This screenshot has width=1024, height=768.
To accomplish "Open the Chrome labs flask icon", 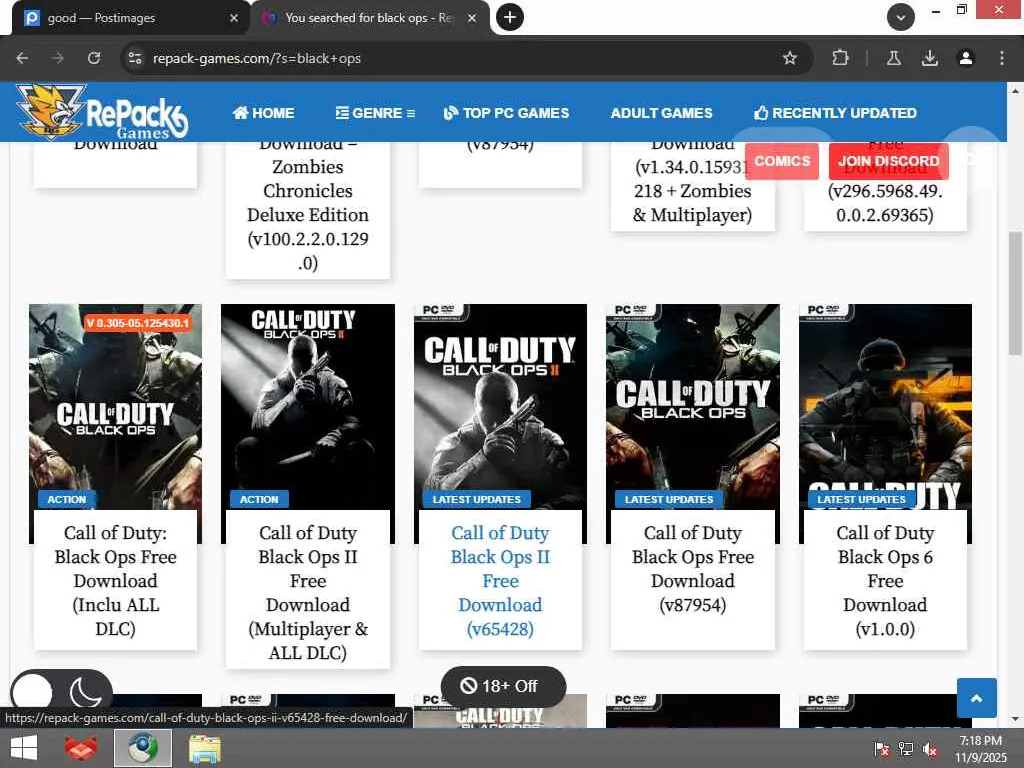I will 894,58.
